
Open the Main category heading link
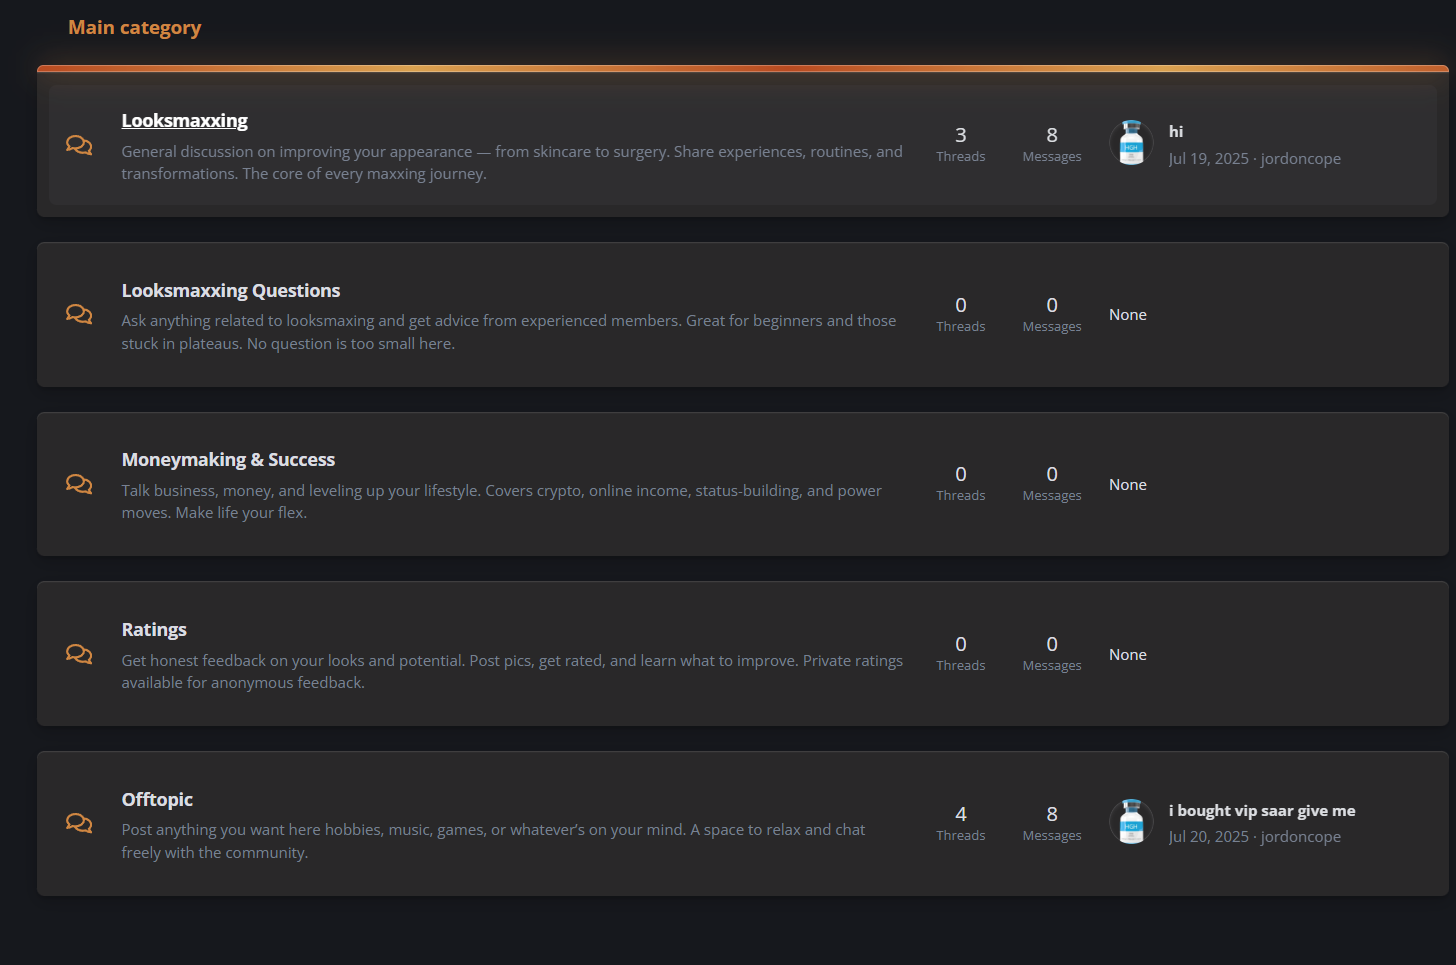pyautogui.click(x=134, y=28)
